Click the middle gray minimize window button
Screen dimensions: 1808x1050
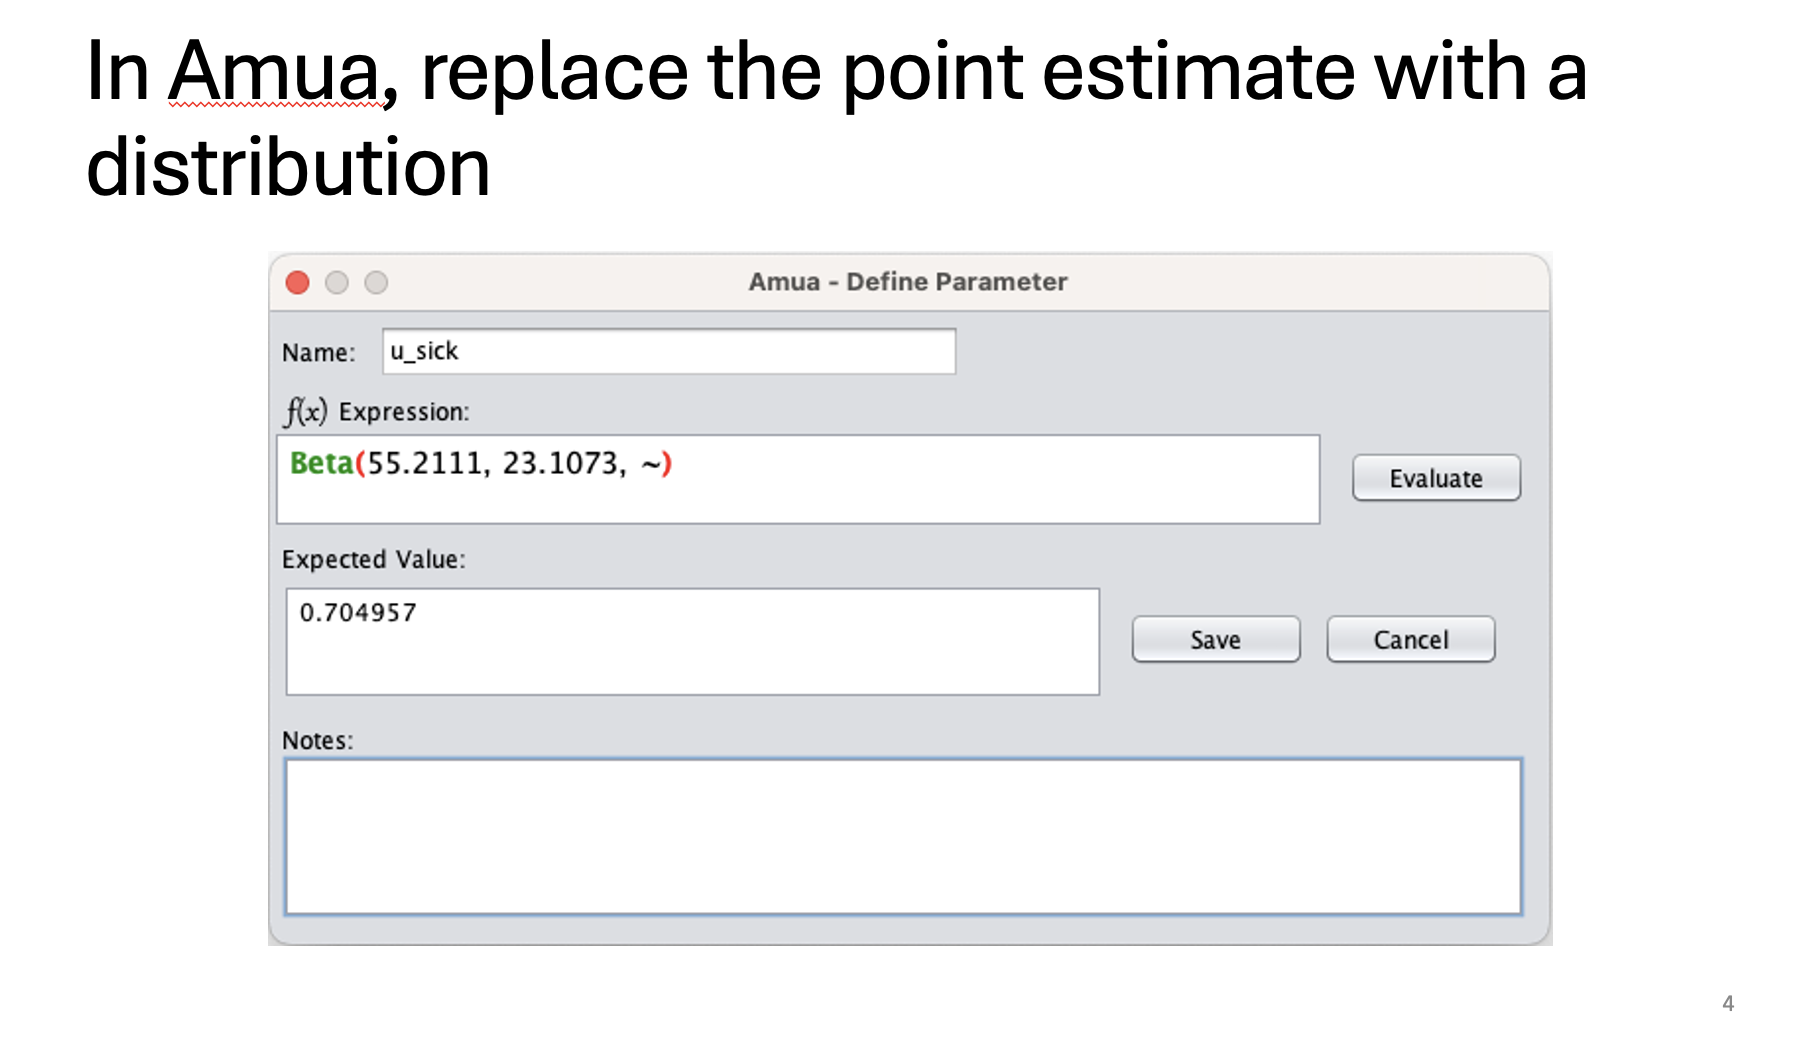[337, 283]
